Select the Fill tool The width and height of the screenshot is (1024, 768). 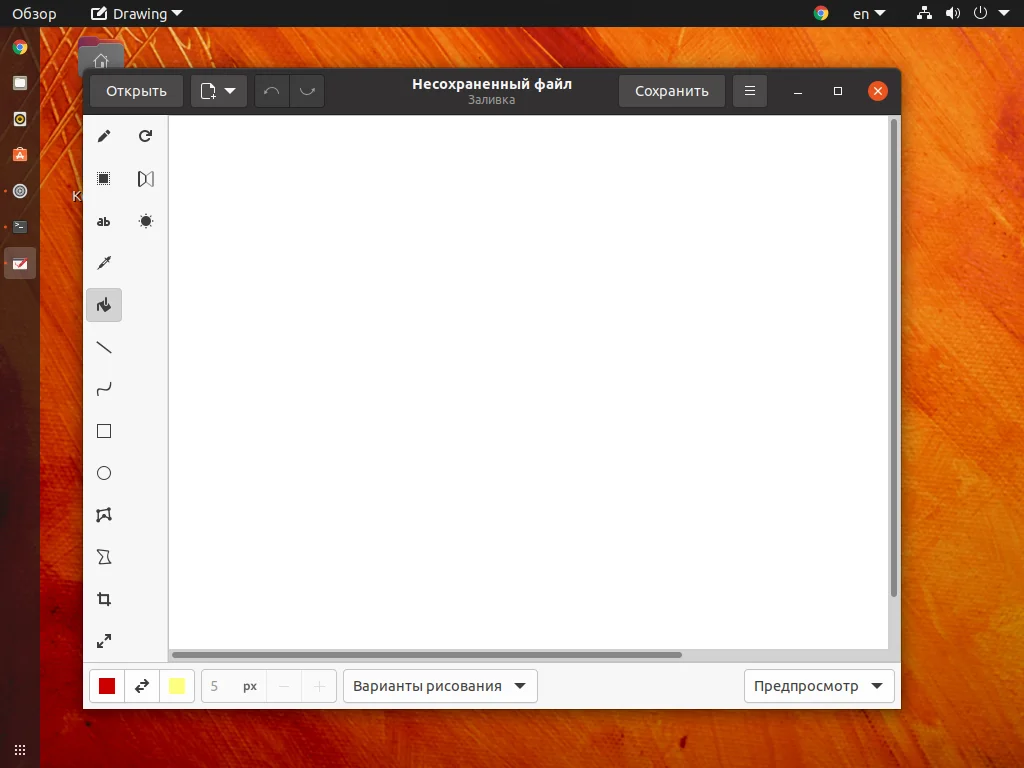104,305
